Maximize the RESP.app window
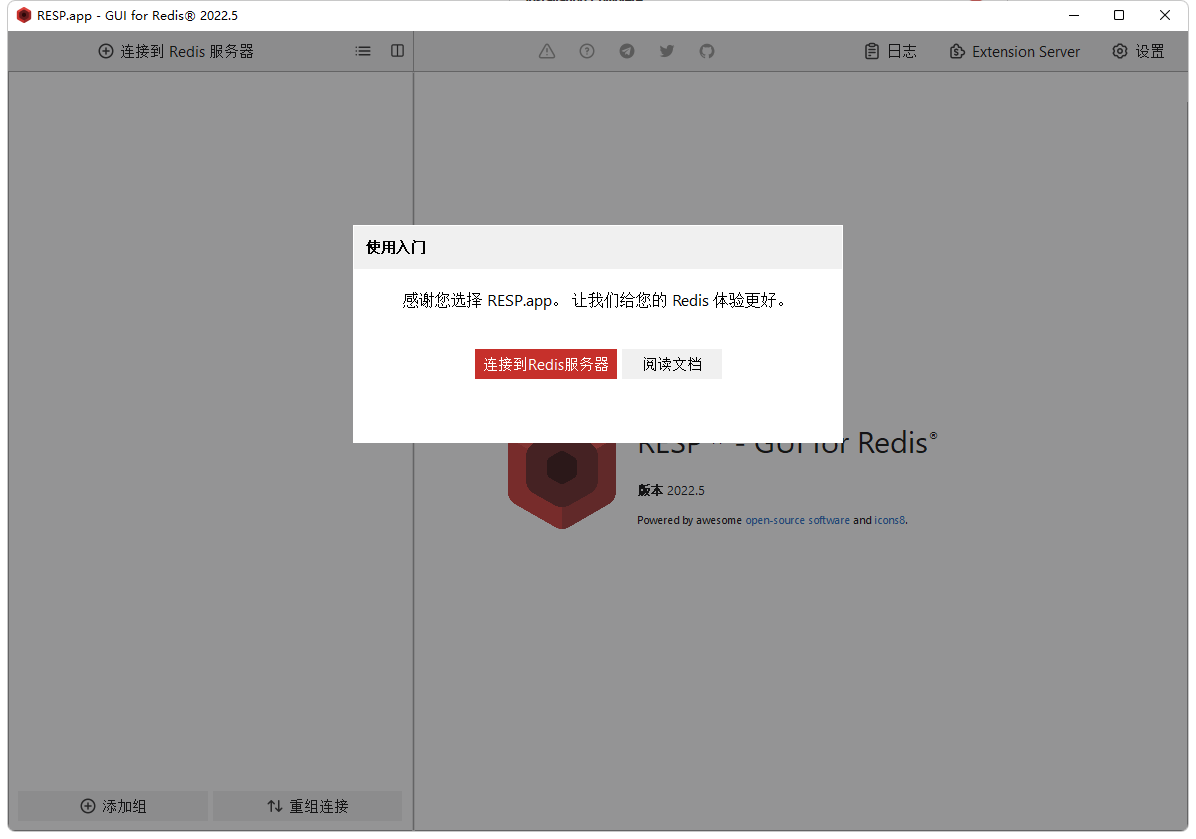This screenshot has height=839, width=1196. click(1119, 15)
